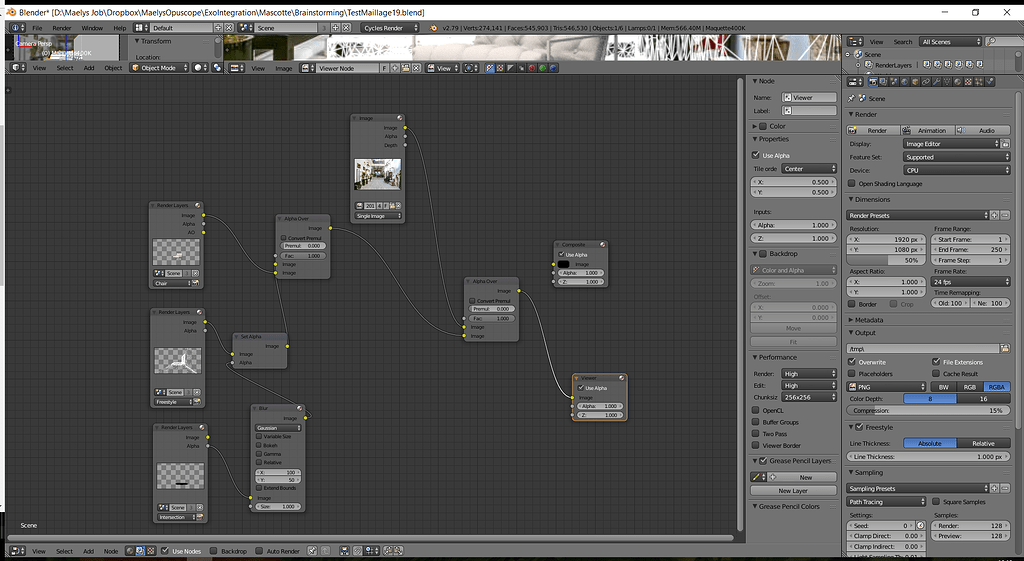Open World properties tab globe icon
The image size is (1024, 561).
[904, 82]
